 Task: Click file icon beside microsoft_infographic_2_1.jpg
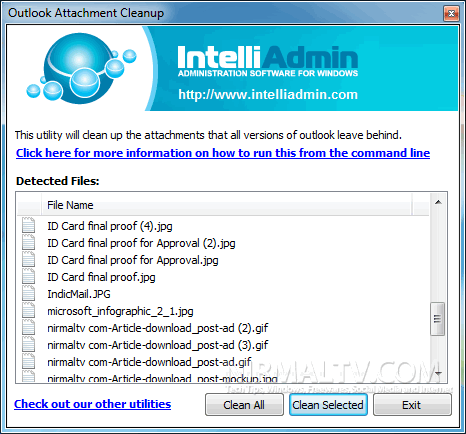pyautogui.click(x=28, y=310)
